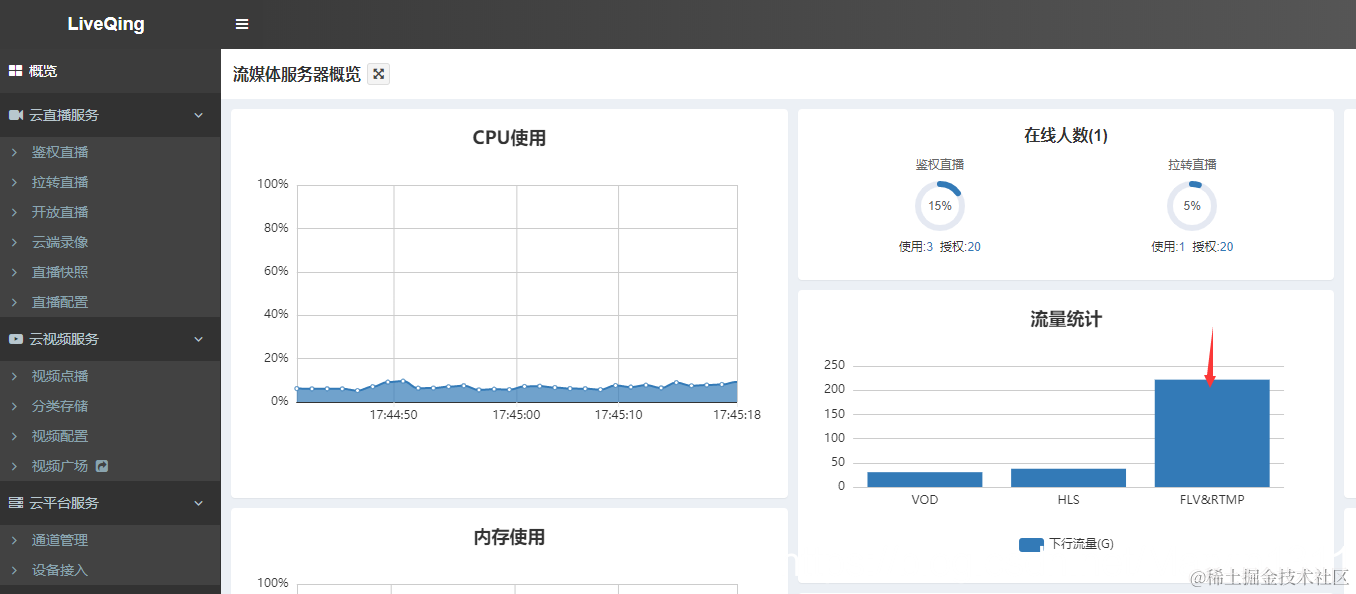Image resolution: width=1356 pixels, height=594 pixels.
Task: Click the 流媒体服务器概览 page title
Action: (297, 74)
